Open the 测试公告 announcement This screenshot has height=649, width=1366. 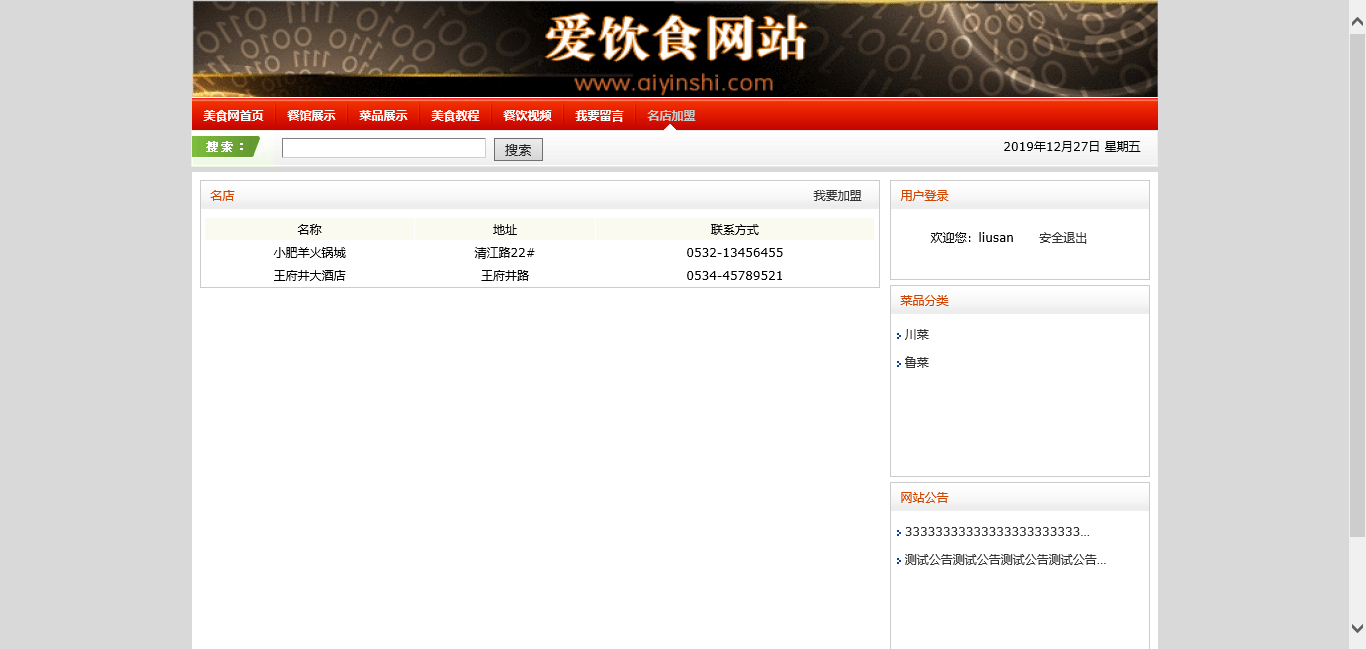pyautogui.click(x=1005, y=560)
